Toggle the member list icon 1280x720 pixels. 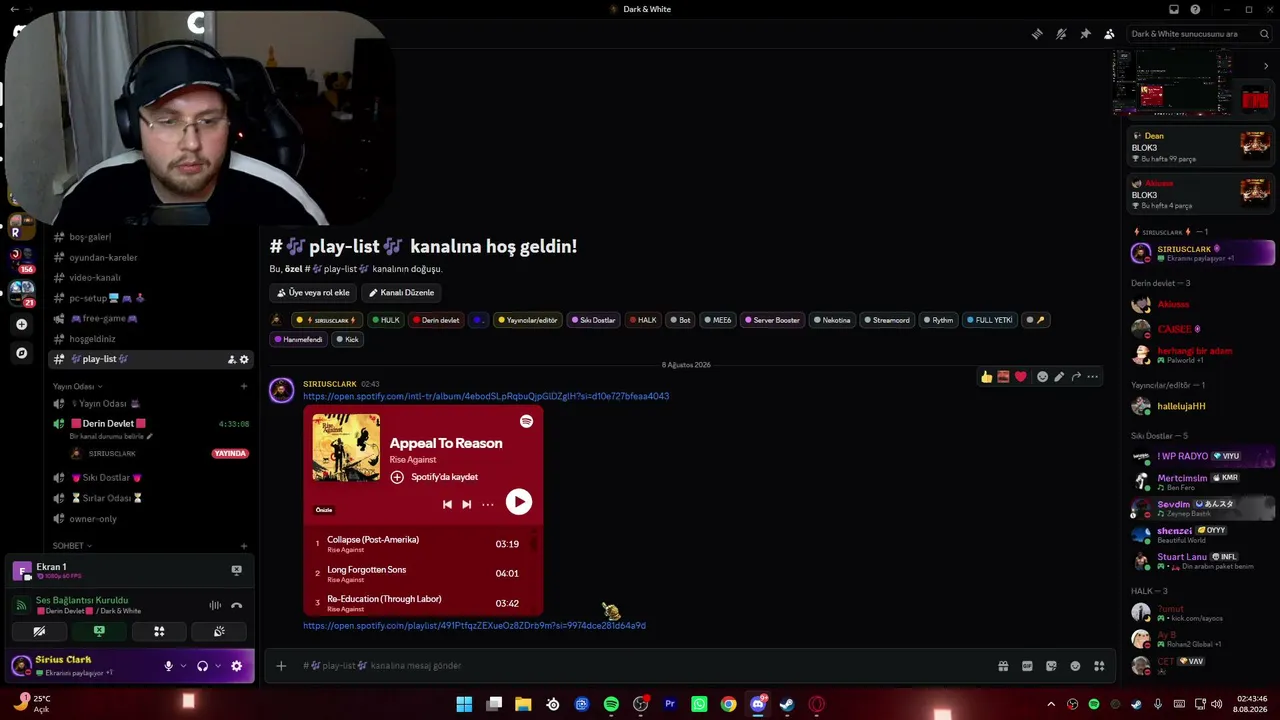1109,34
